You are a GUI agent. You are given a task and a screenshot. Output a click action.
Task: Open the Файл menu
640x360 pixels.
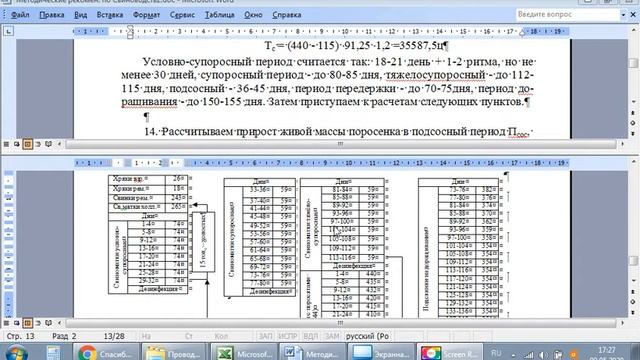[x=20, y=15]
